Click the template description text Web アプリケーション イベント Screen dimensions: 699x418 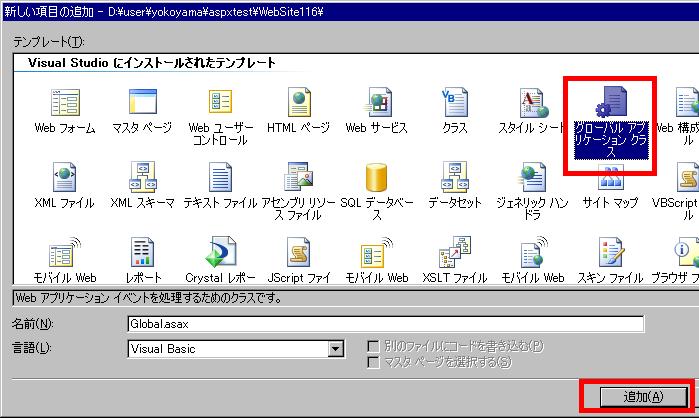click(x=149, y=298)
